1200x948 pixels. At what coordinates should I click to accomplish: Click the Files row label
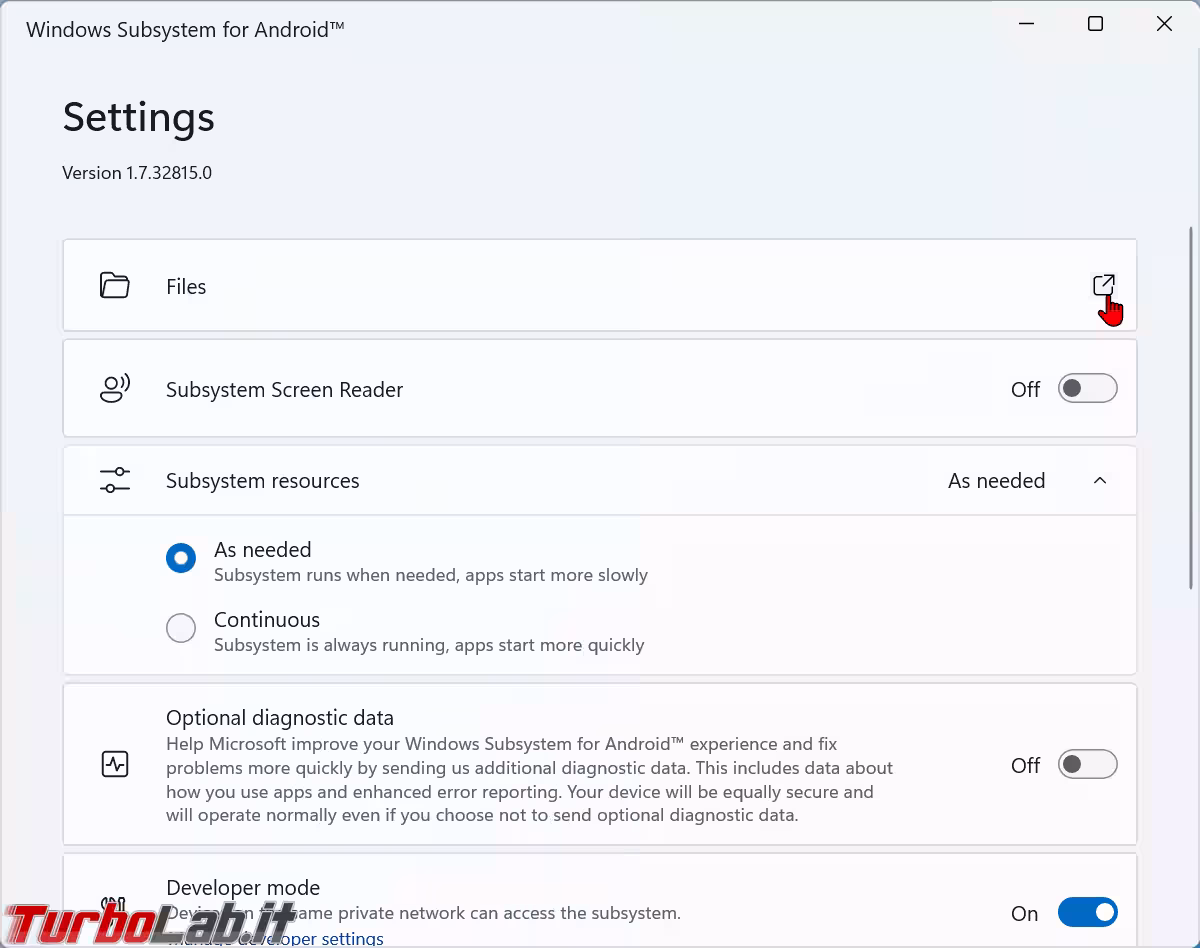(186, 286)
